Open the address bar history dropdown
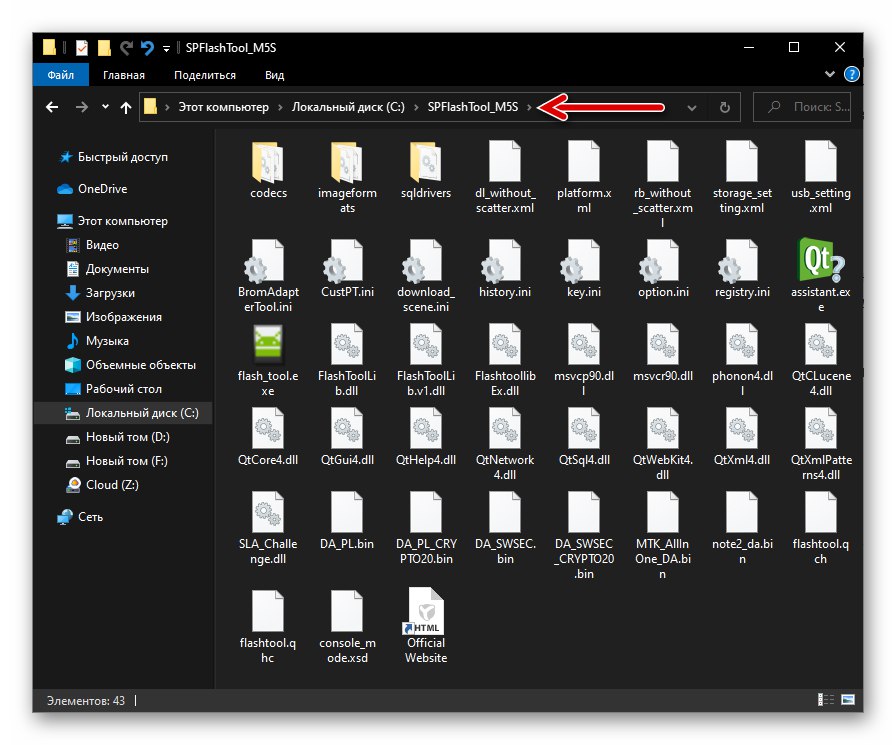The height and width of the screenshot is (745, 896). pos(691,107)
